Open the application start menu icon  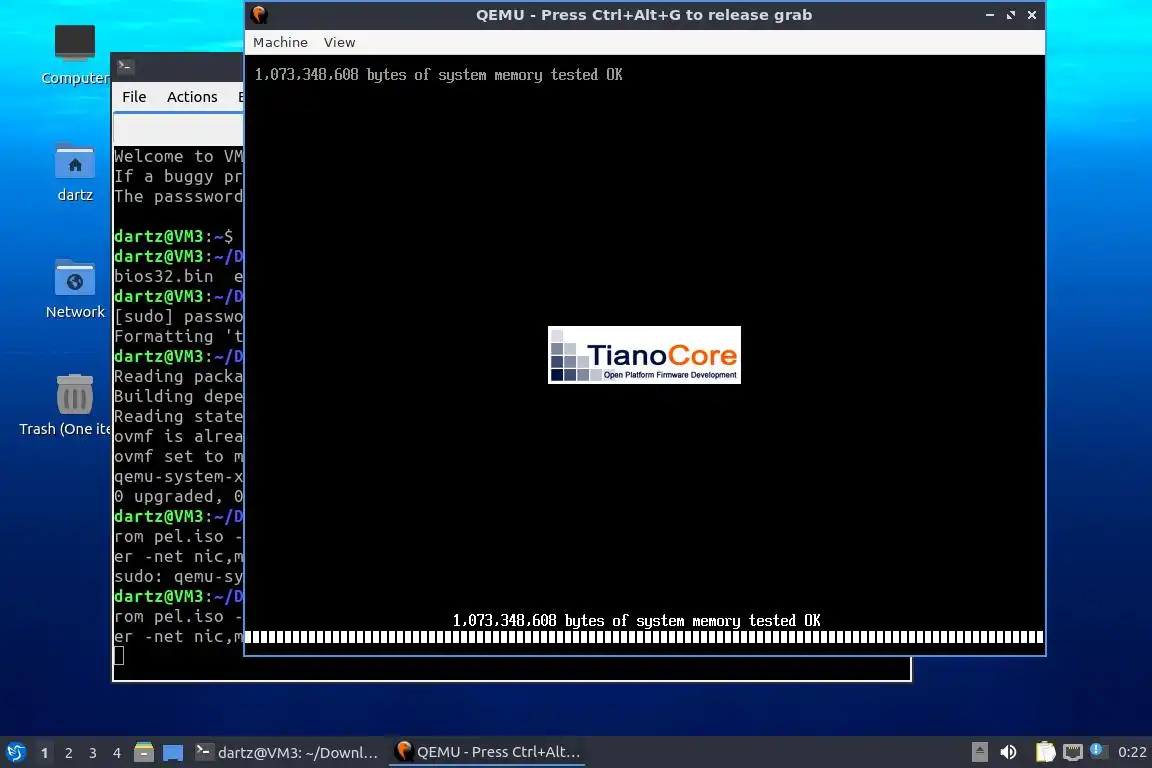click(x=15, y=753)
